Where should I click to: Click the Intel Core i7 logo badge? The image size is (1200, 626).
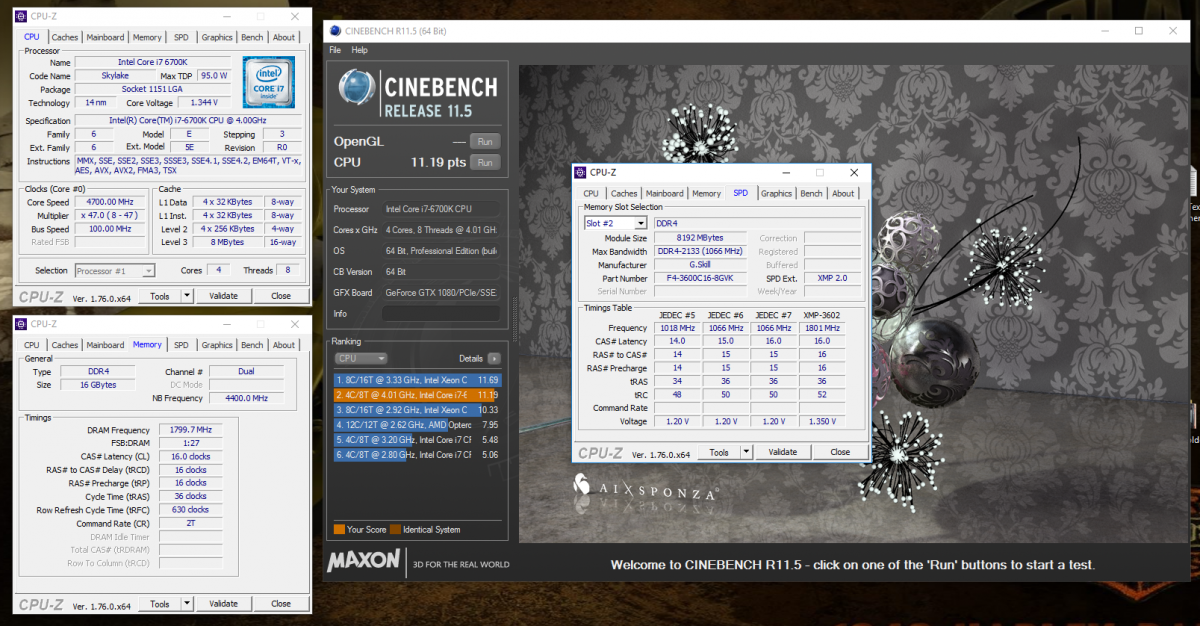coord(268,83)
